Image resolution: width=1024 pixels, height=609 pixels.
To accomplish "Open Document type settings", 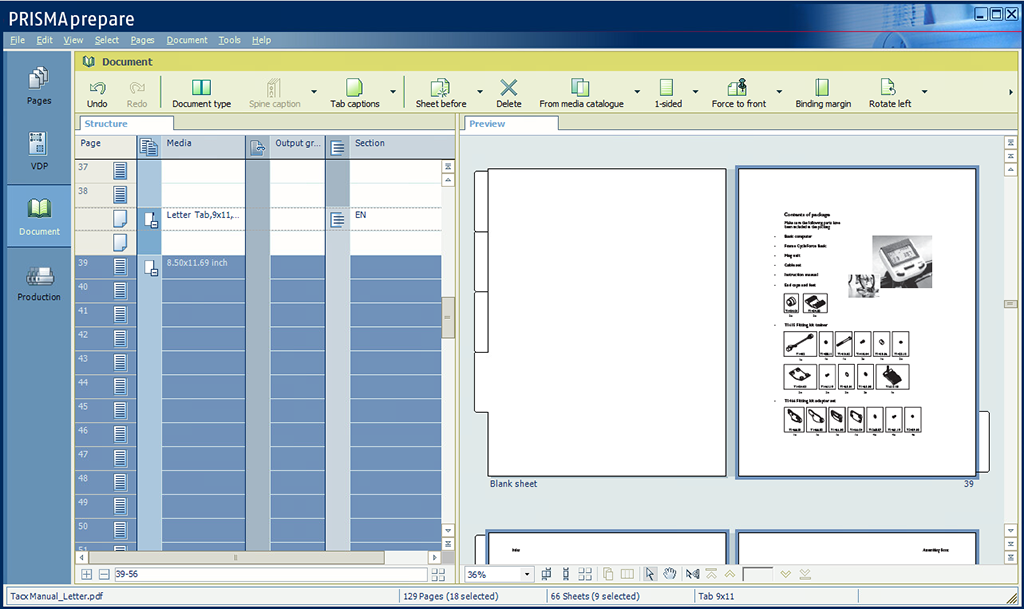I will pyautogui.click(x=201, y=93).
